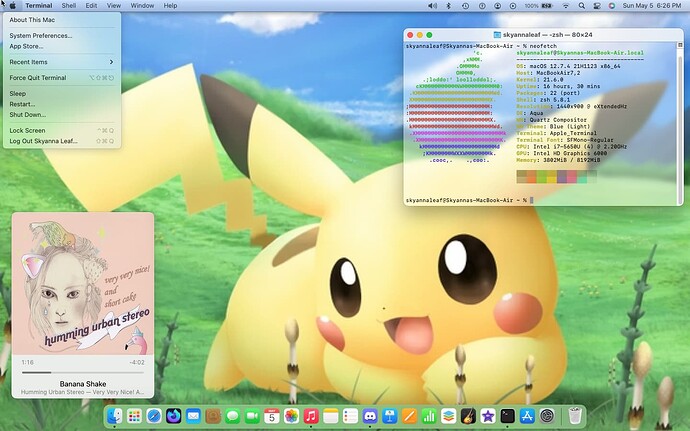Image resolution: width=690 pixels, height=431 pixels.
Task: Click the Terminal title bar proxy icon
Action: click(x=497, y=35)
